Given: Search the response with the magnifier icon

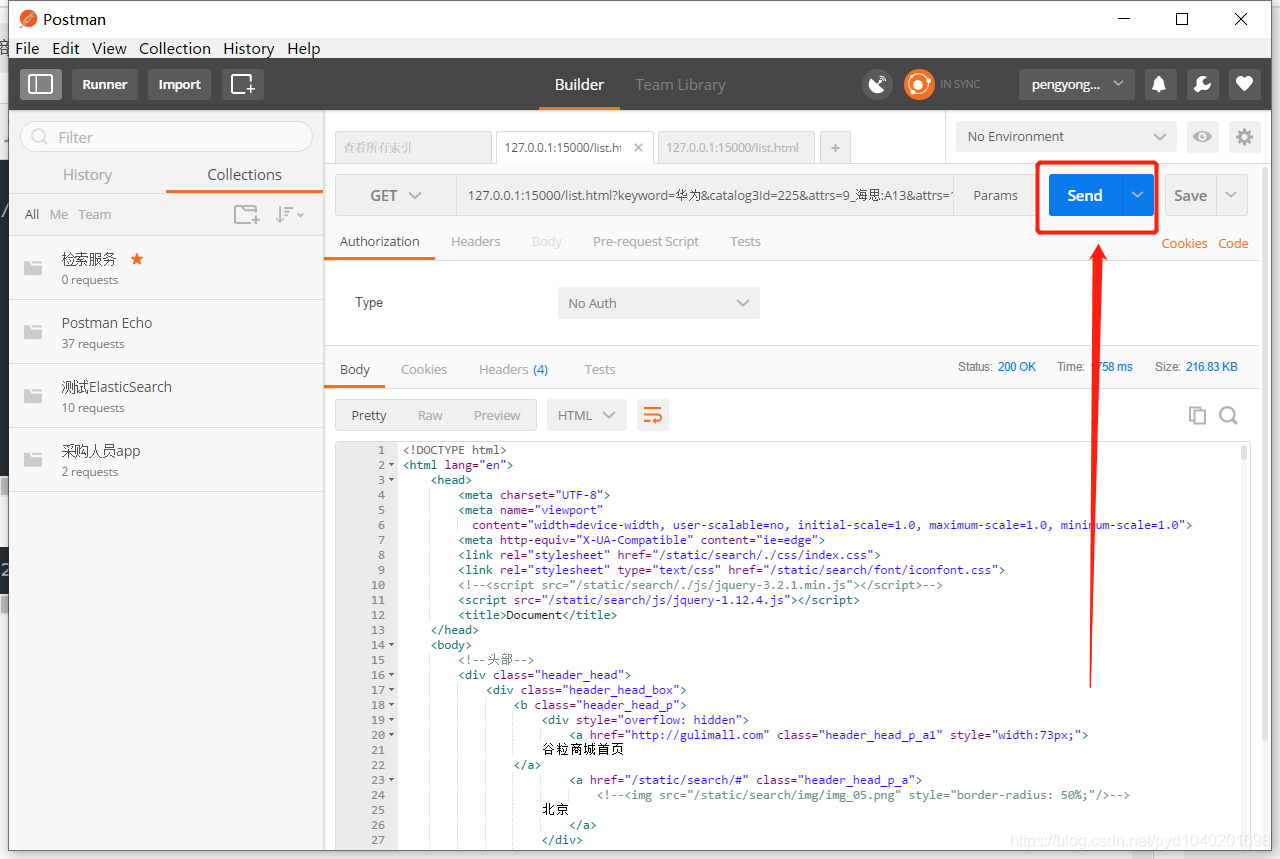Looking at the screenshot, I should (1229, 415).
